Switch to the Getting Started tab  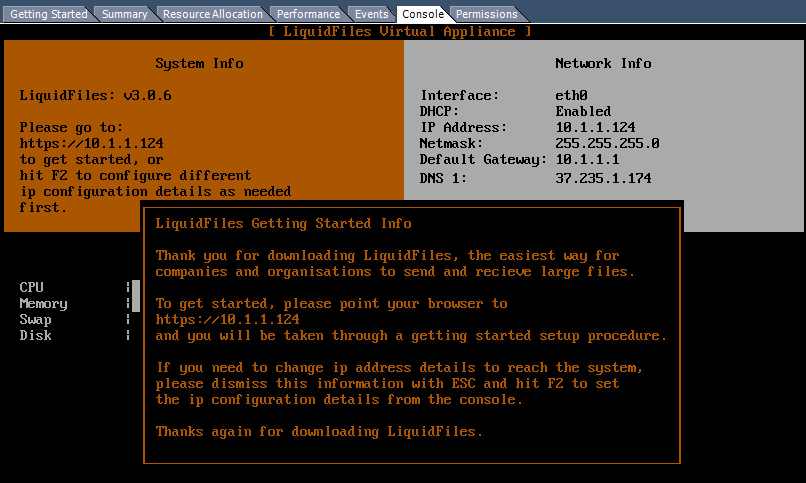click(48, 14)
